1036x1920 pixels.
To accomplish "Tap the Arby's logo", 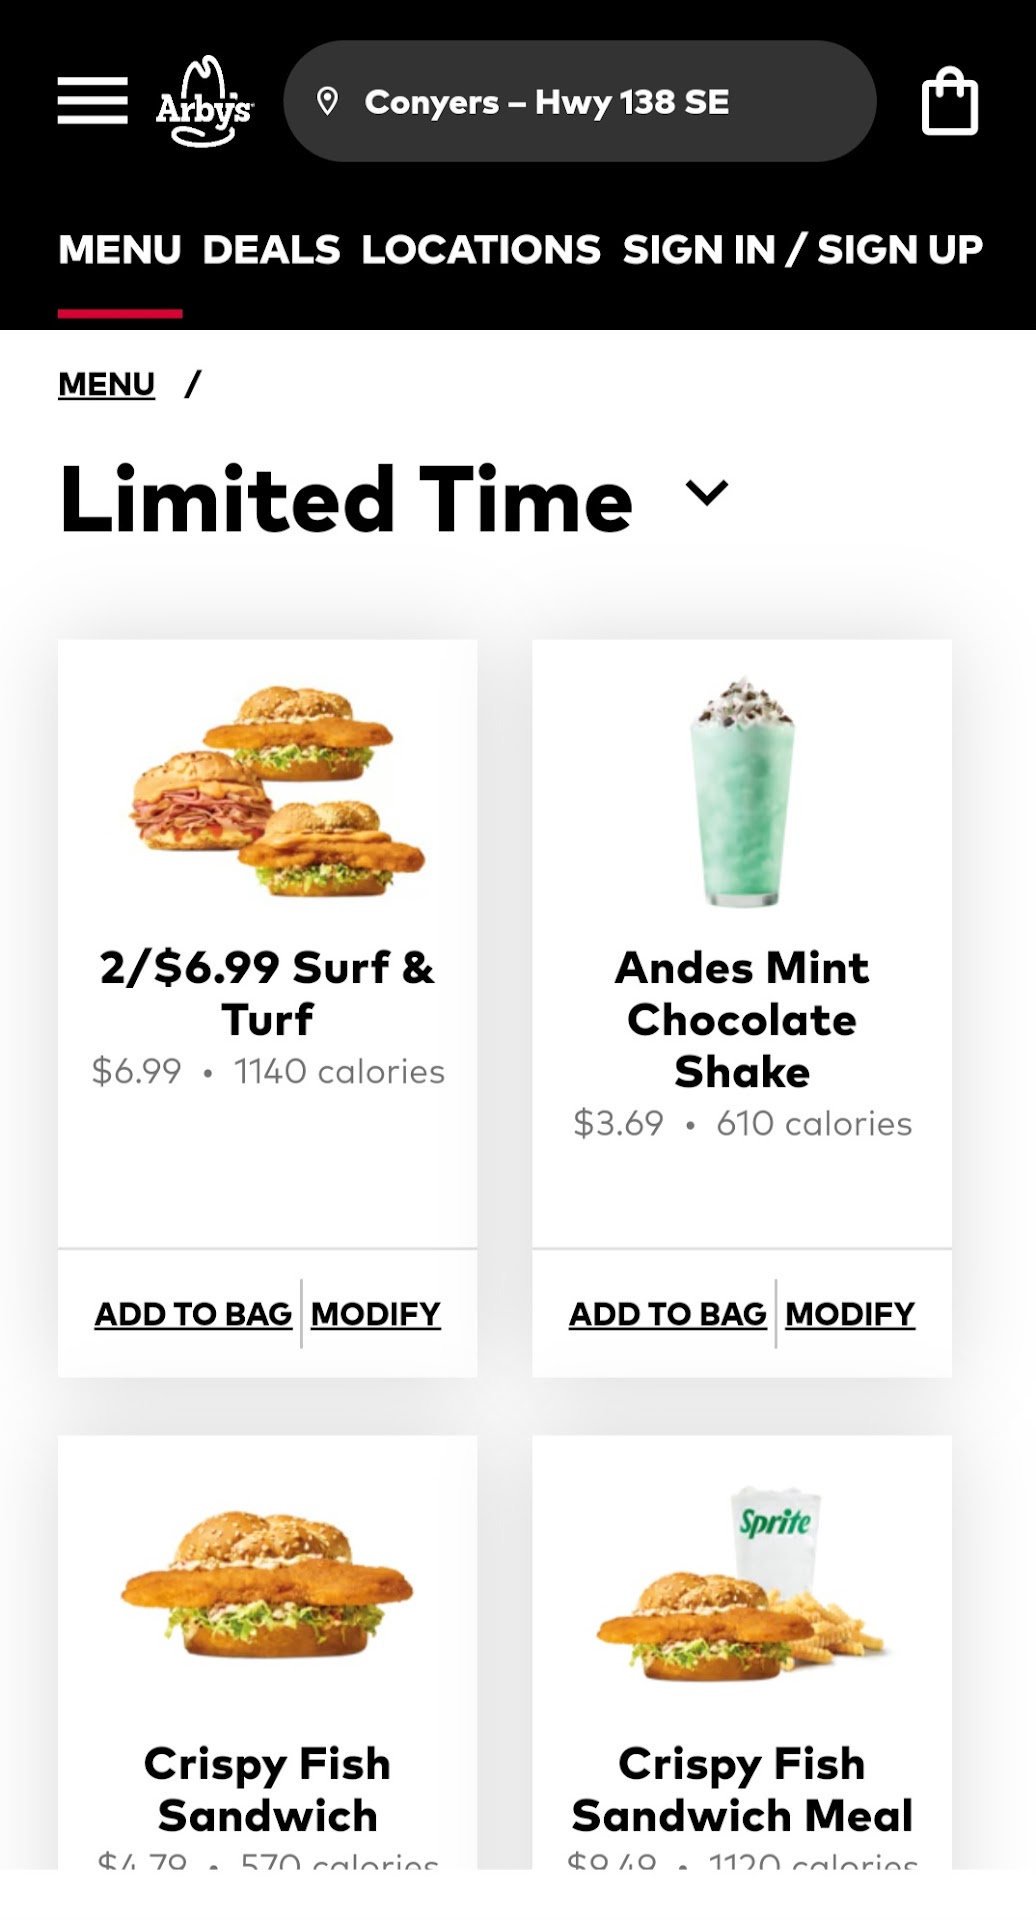I will [204, 102].
